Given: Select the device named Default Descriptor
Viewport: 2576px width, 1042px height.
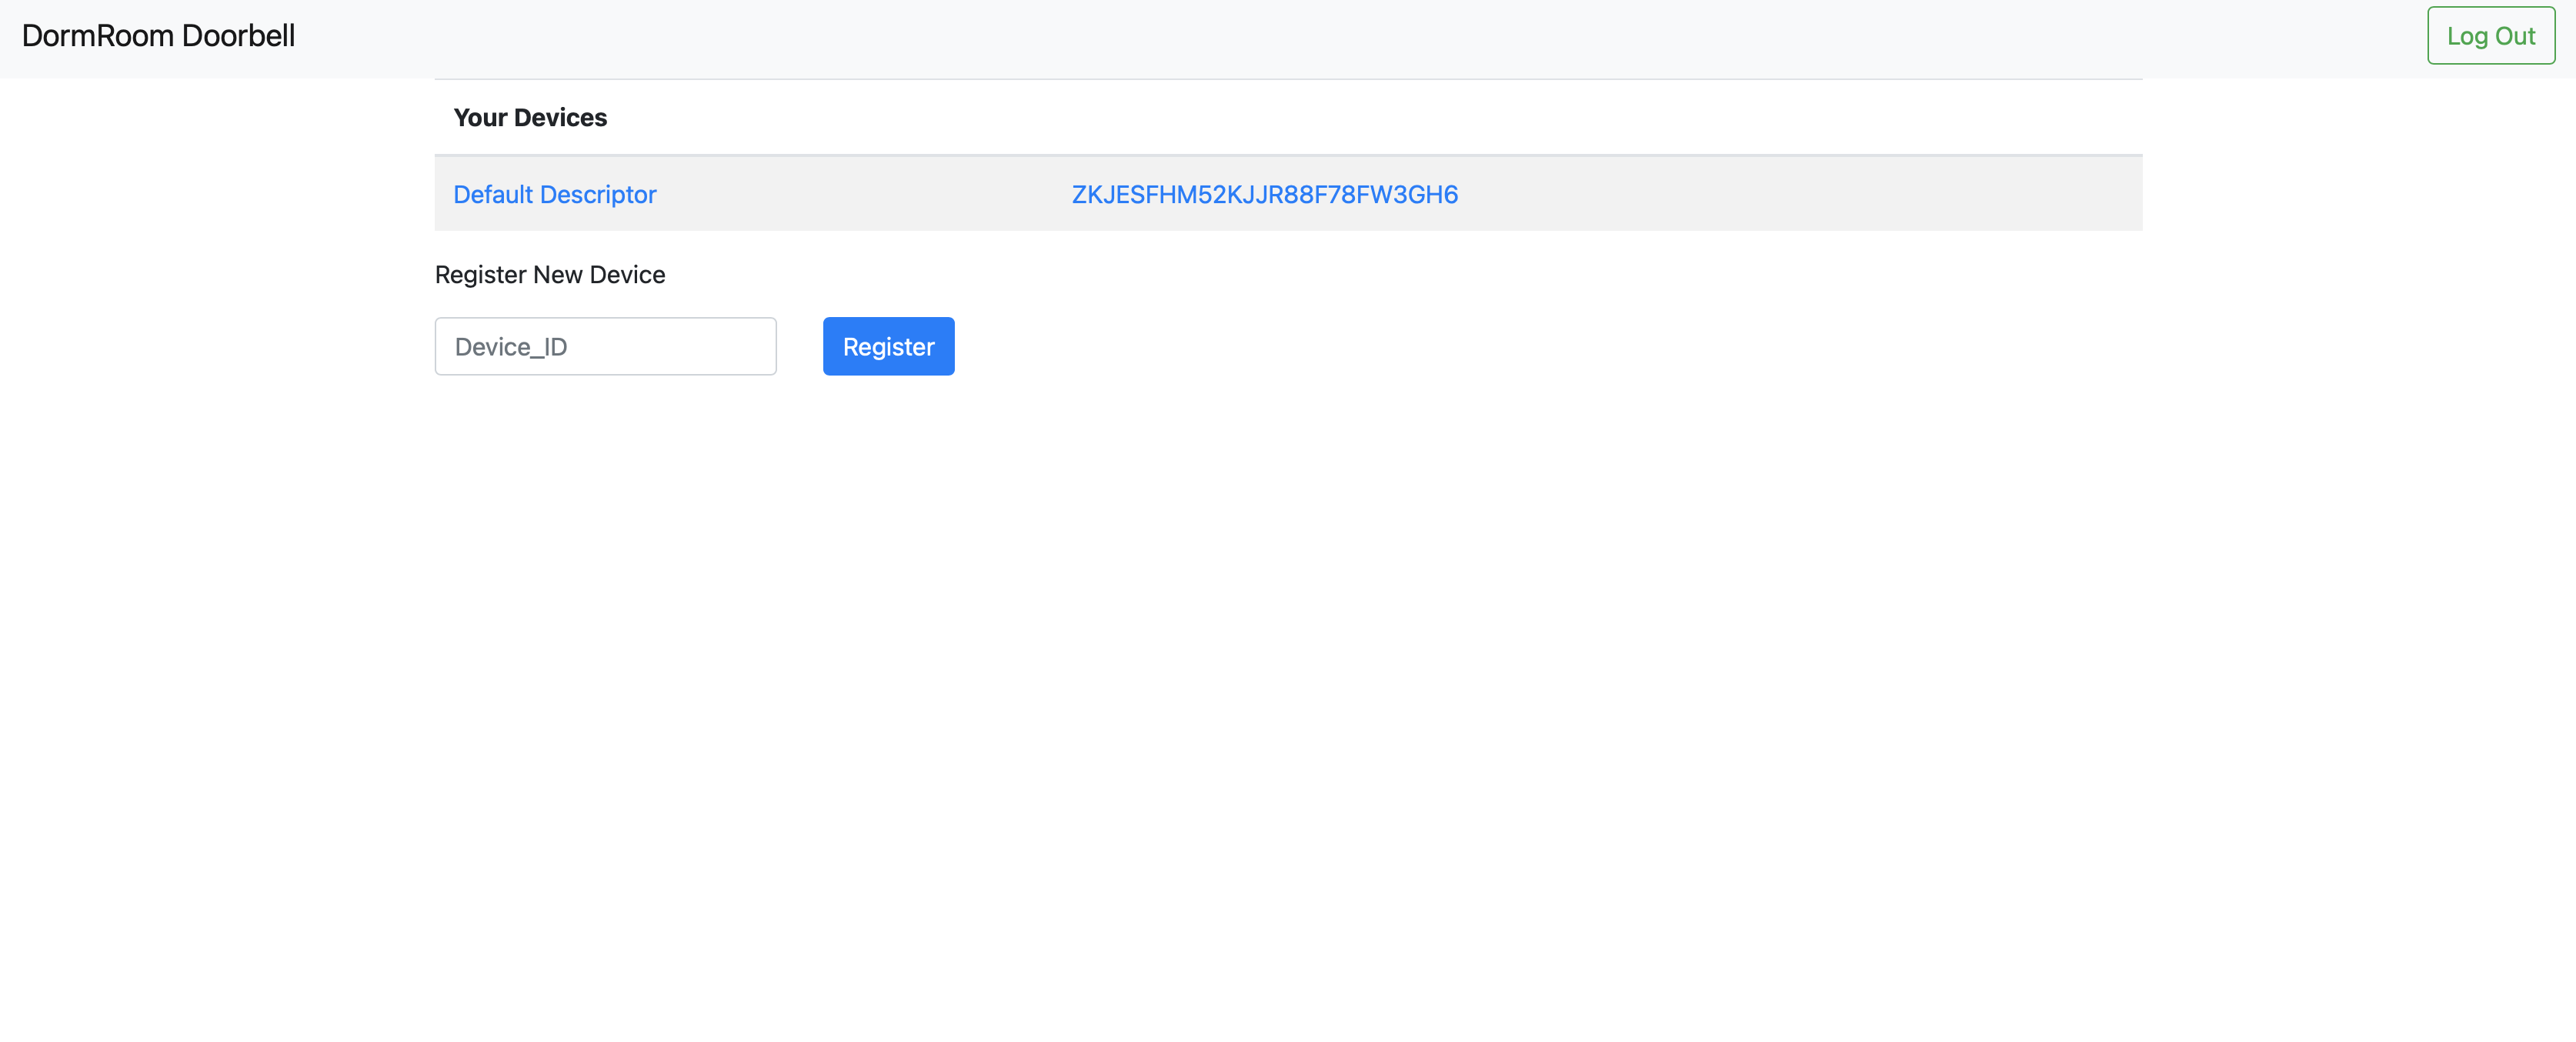Looking at the screenshot, I should tap(554, 194).
